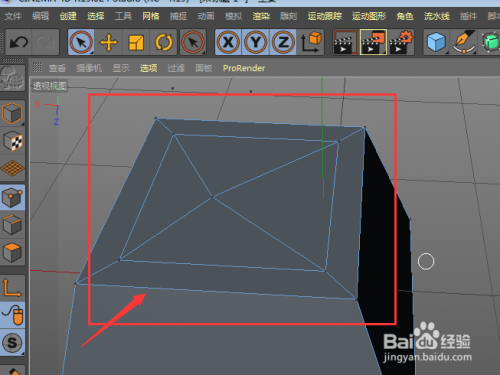Toggle the Enable Axis icon
Image resolution: width=500 pixels, height=375 pixels.
pos(12,288)
